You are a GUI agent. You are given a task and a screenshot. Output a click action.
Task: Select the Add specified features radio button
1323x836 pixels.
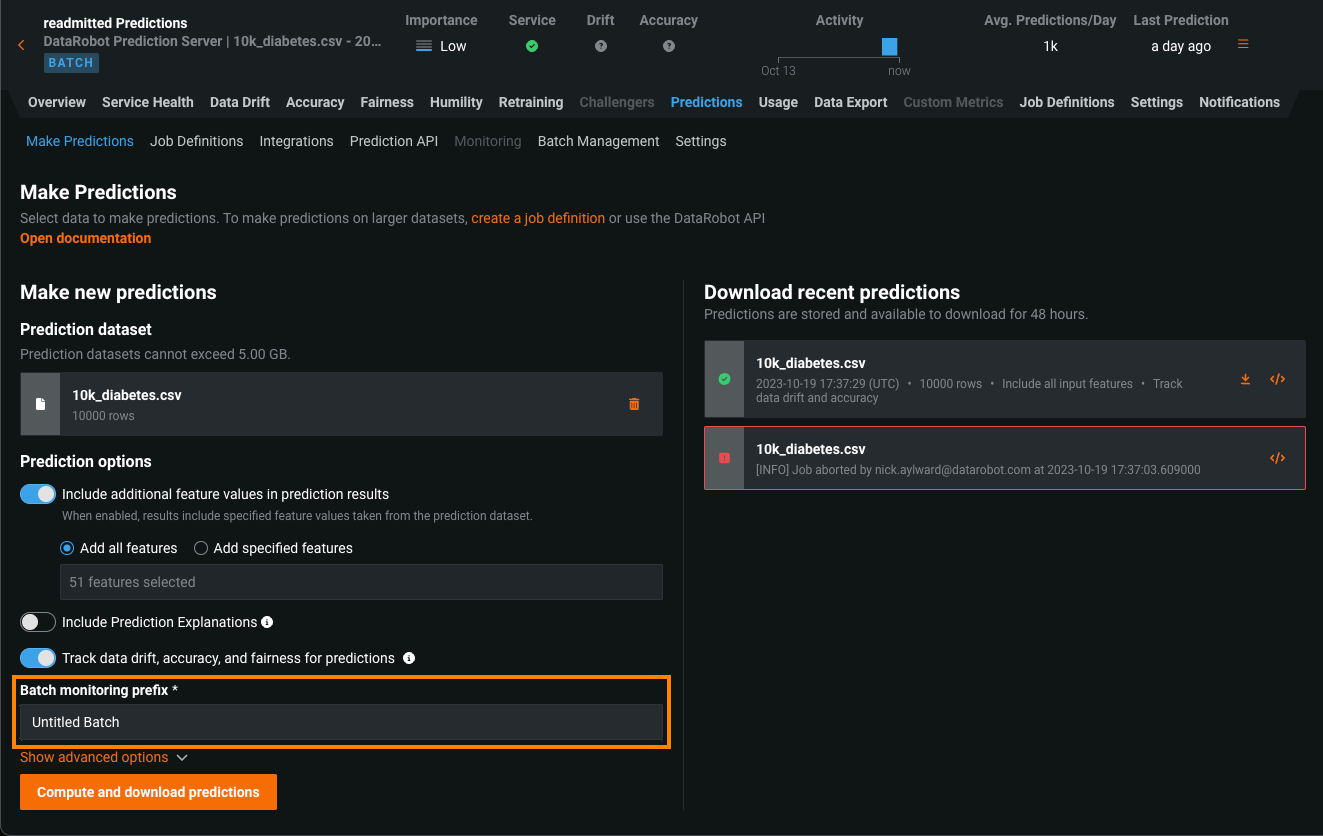(201, 548)
